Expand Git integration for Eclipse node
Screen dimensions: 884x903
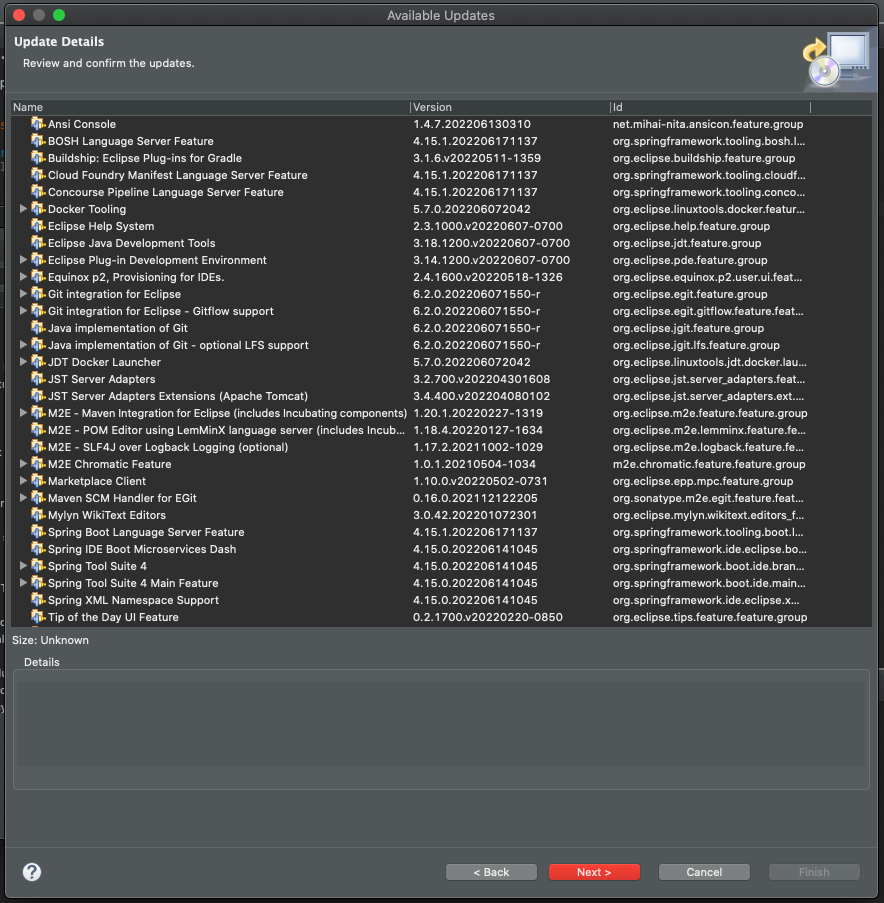23,294
